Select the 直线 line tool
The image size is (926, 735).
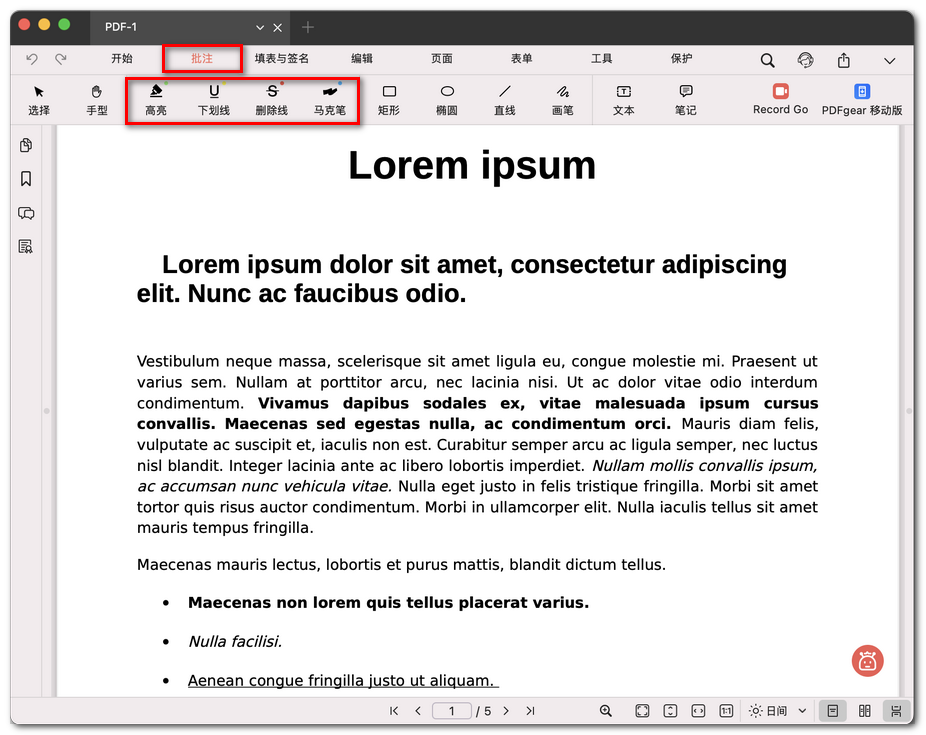[x=505, y=100]
